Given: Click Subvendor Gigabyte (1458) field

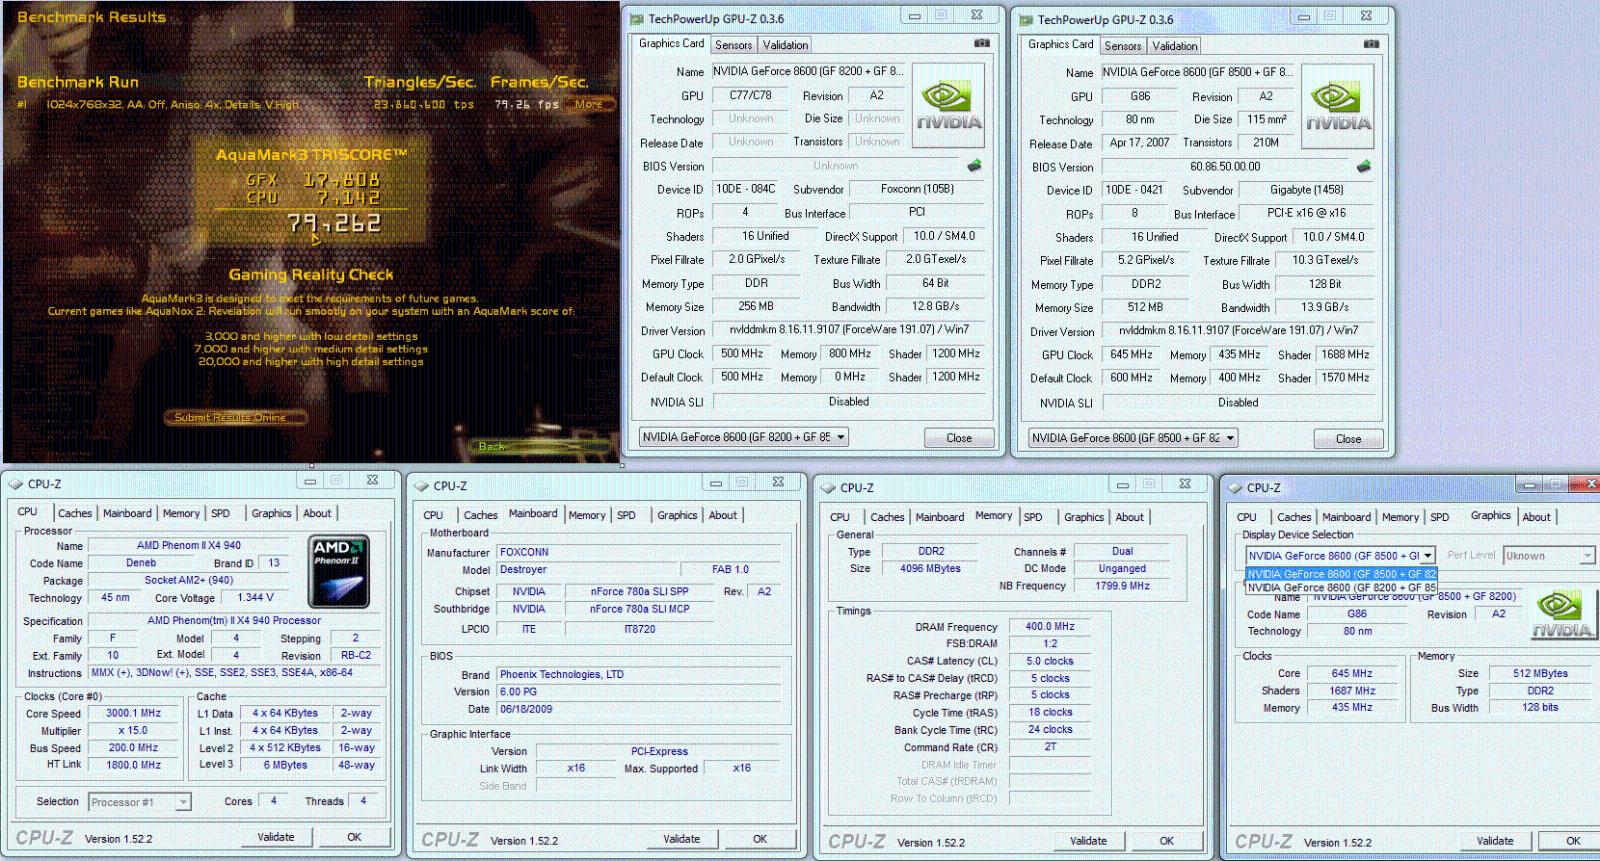Looking at the screenshot, I should [x=1307, y=190].
